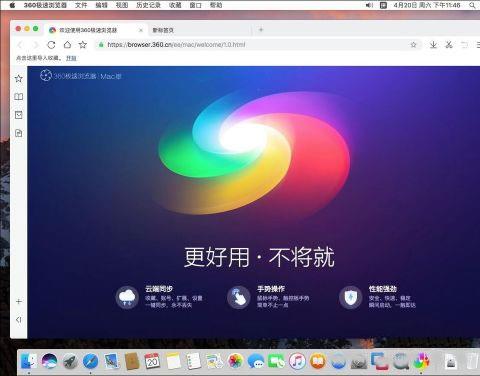The image size is (480, 376).
Task: Add a sidebar item with plus icon
Action: (x=19, y=302)
